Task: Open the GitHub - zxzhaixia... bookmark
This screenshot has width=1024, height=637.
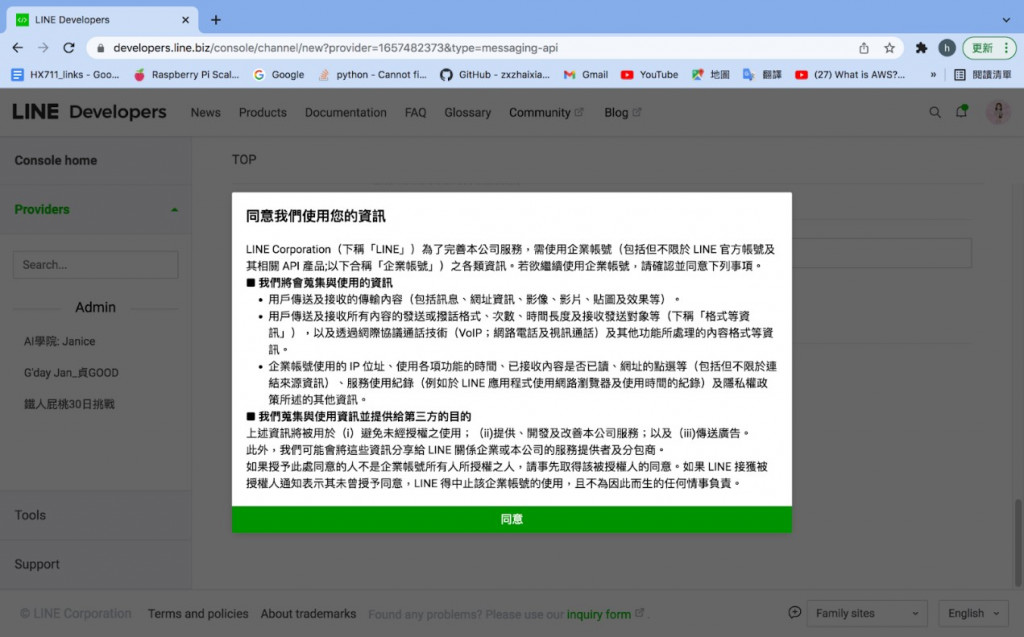Action: click(x=494, y=74)
